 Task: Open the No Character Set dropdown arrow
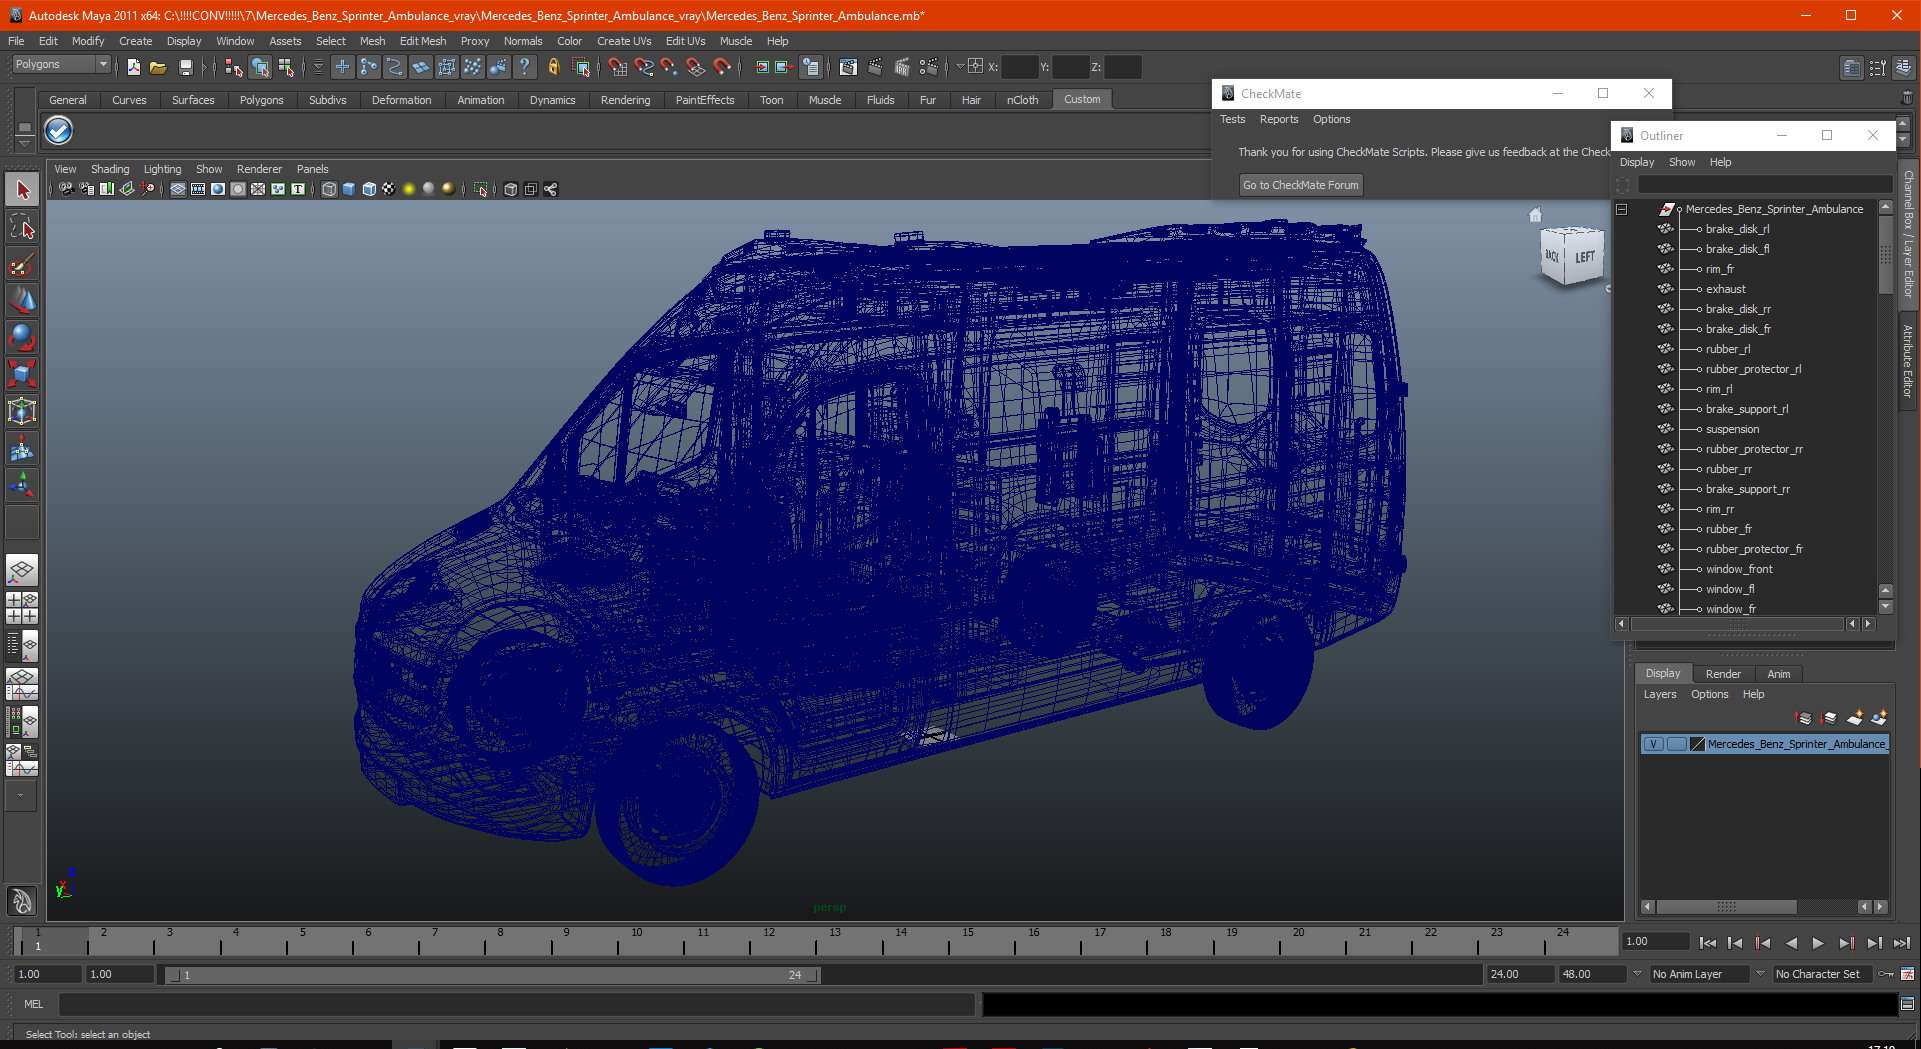(1760, 974)
